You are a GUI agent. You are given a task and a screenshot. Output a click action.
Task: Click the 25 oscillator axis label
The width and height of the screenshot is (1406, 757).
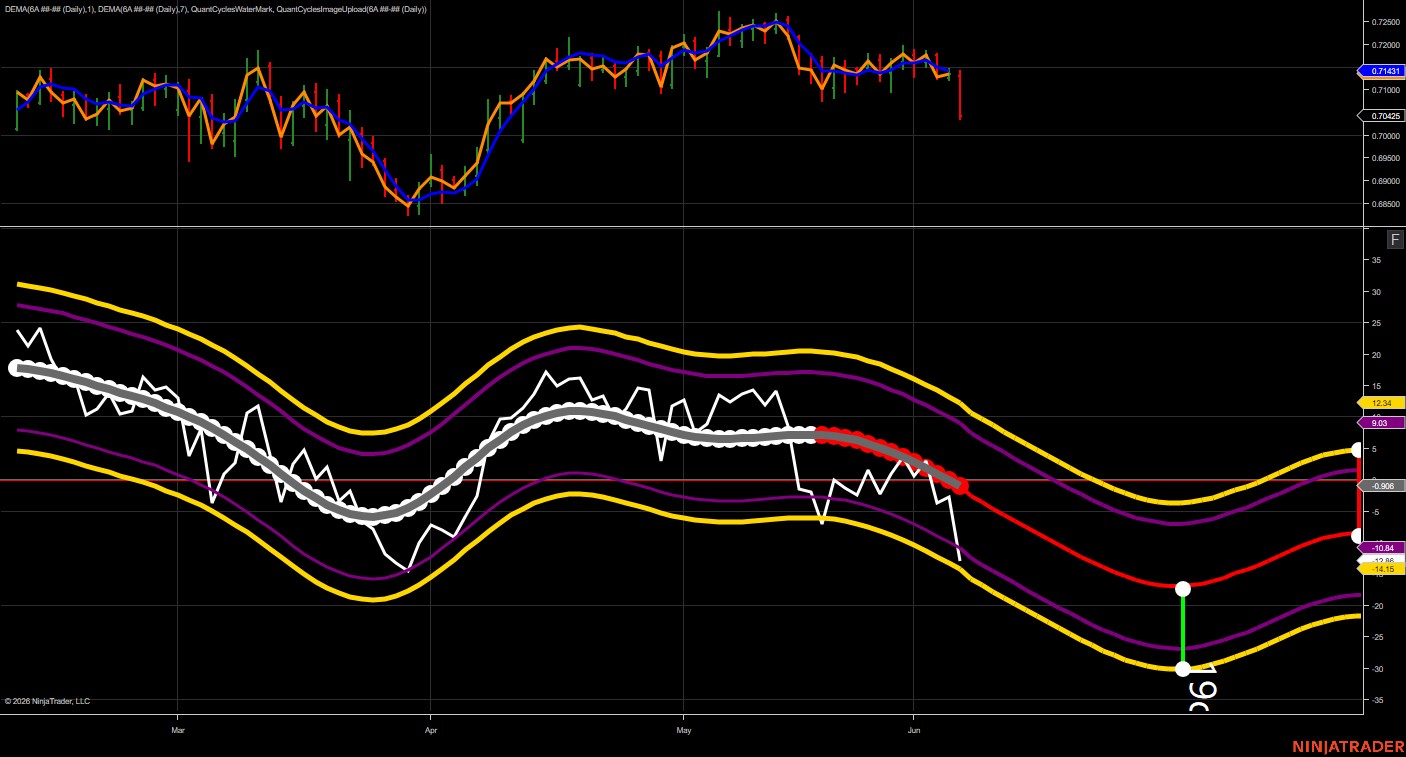(x=1377, y=324)
